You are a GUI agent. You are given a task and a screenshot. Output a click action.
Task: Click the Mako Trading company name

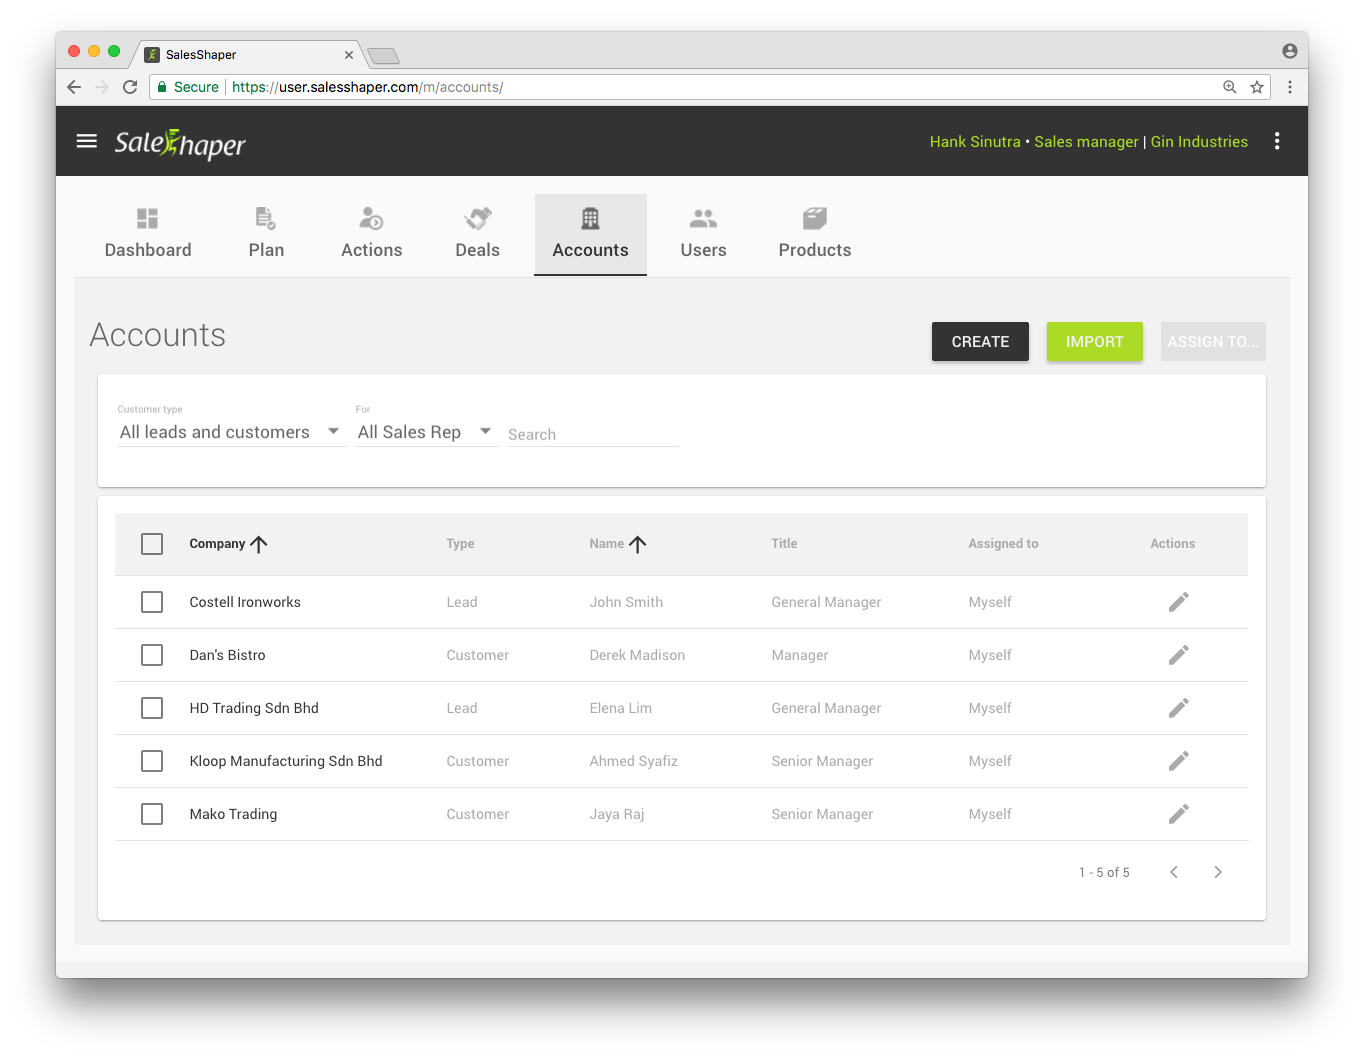coord(233,814)
